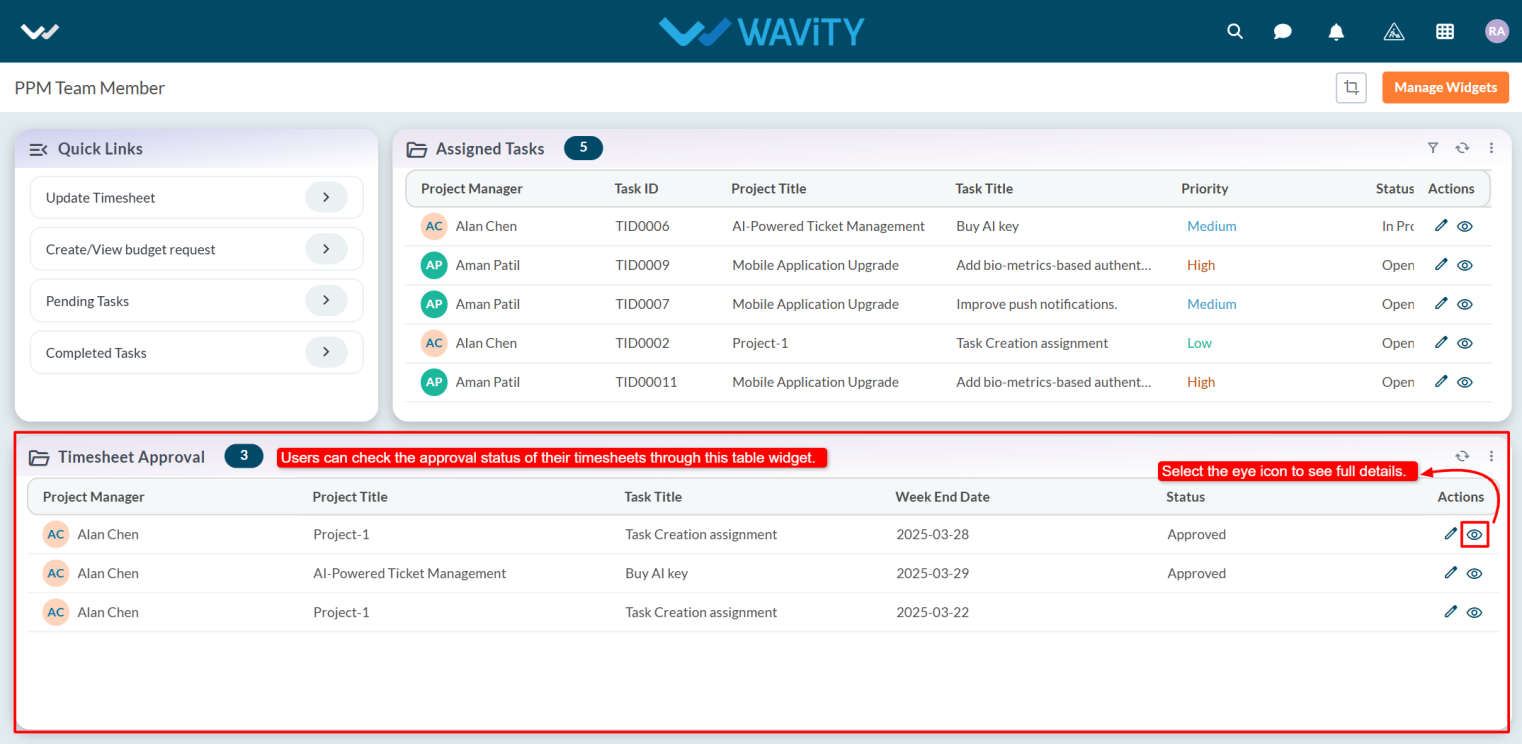Open Completed Tasks chevron
The height and width of the screenshot is (744, 1522).
326,353
